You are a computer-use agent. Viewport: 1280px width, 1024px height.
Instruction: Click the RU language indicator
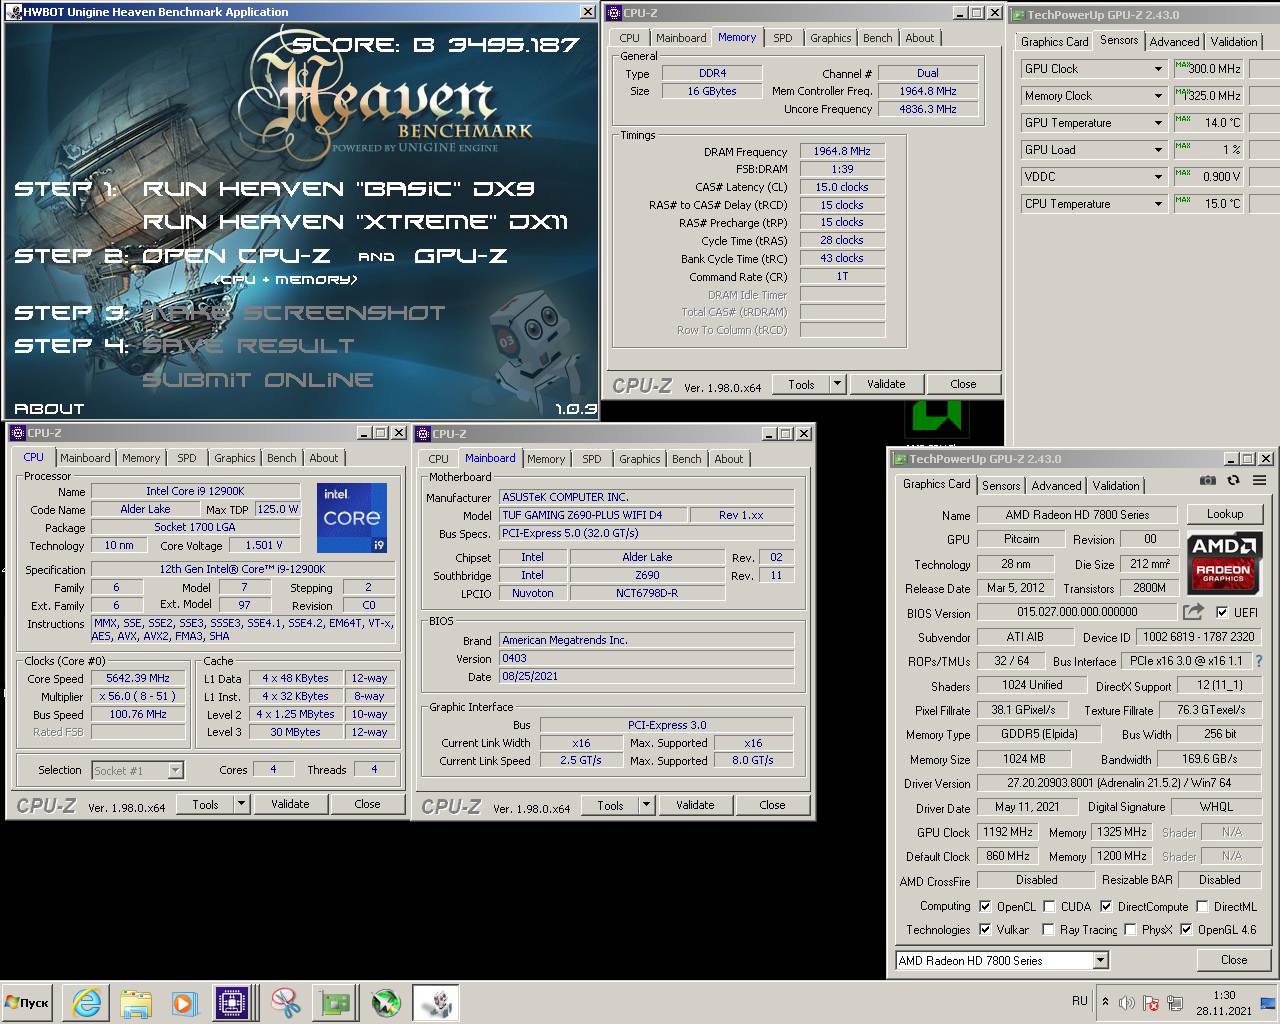pyautogui.click(x=1079, y=1000)
